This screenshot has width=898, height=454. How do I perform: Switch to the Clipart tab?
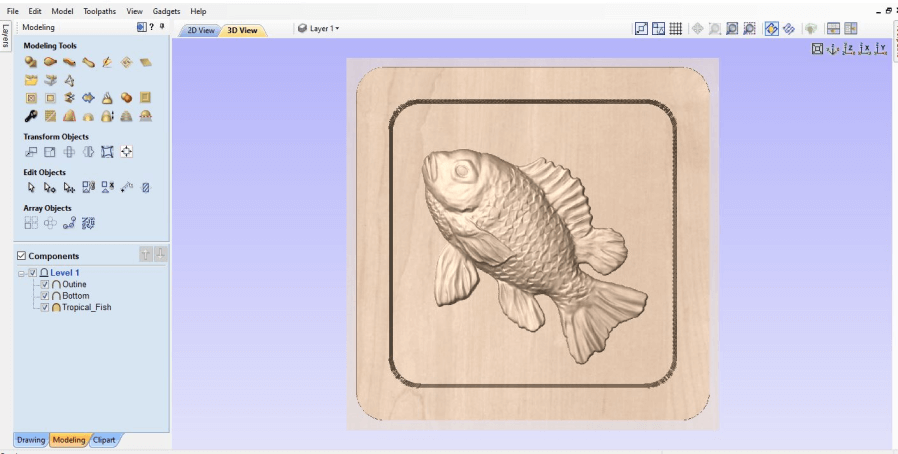104,440
